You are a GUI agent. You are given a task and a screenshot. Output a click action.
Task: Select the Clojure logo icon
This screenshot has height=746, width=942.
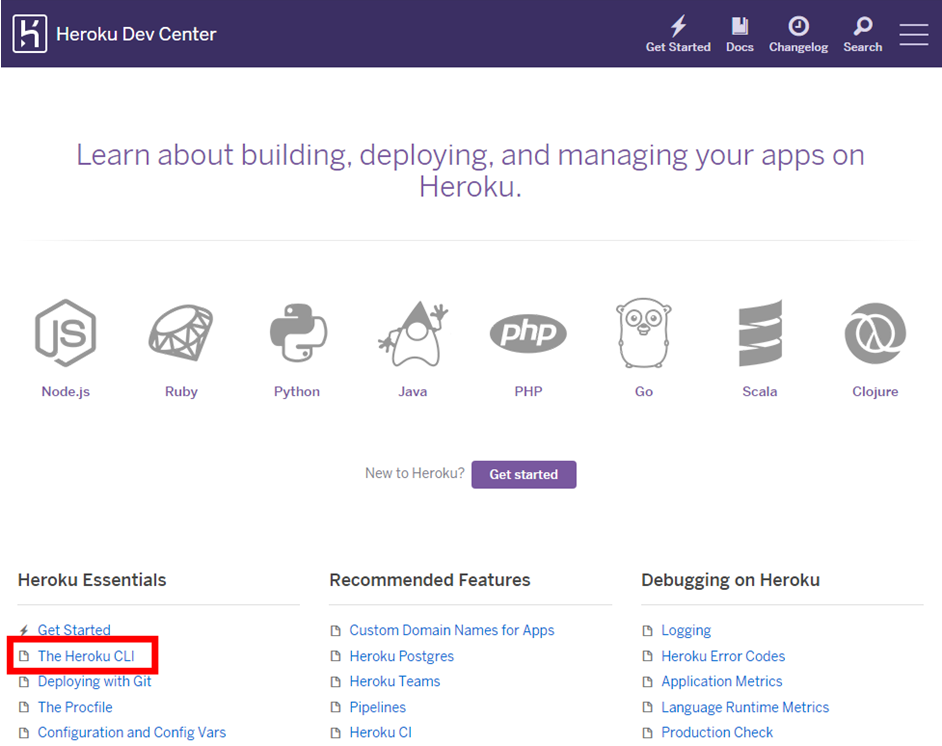pos(875,333)
